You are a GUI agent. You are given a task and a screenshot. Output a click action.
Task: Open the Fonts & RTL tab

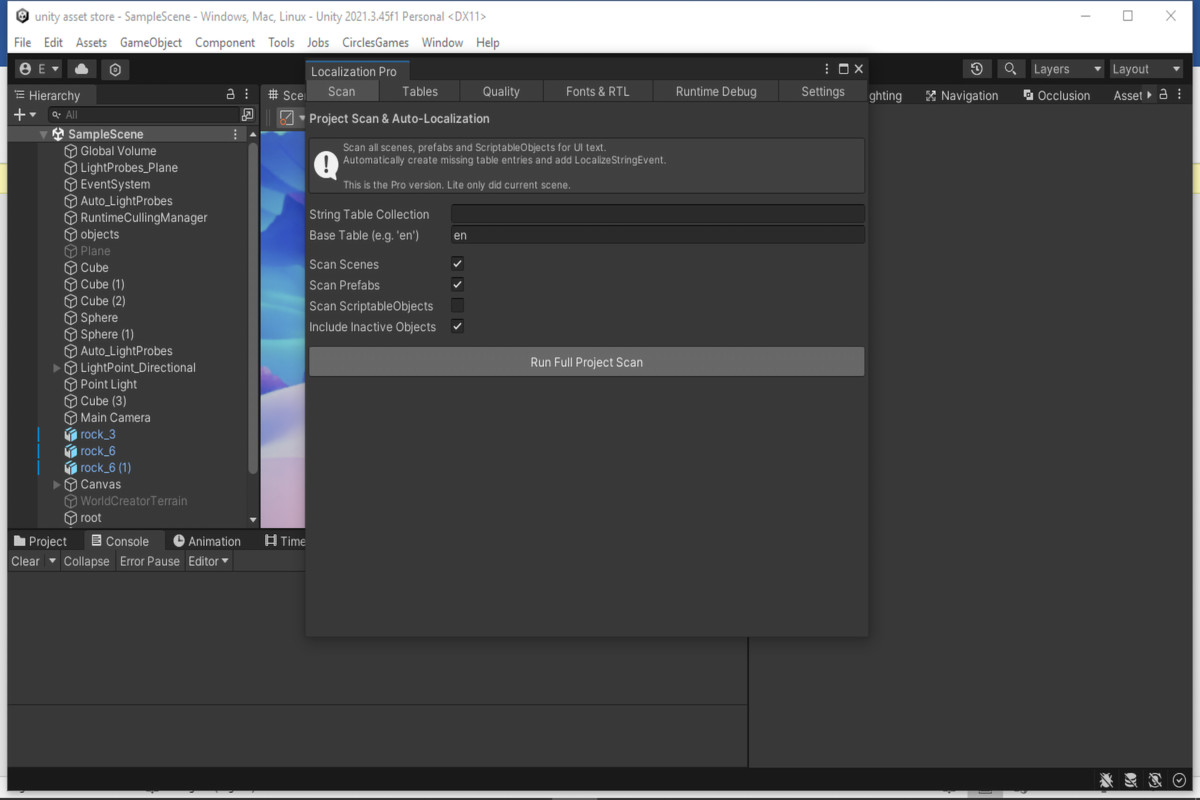[x=598, y=91]
